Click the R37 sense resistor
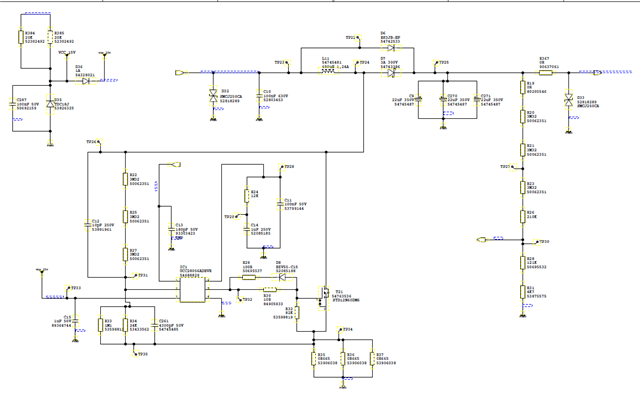Image resolution: width=640 pixels, height=401 pixels. (x=372, y=358)
